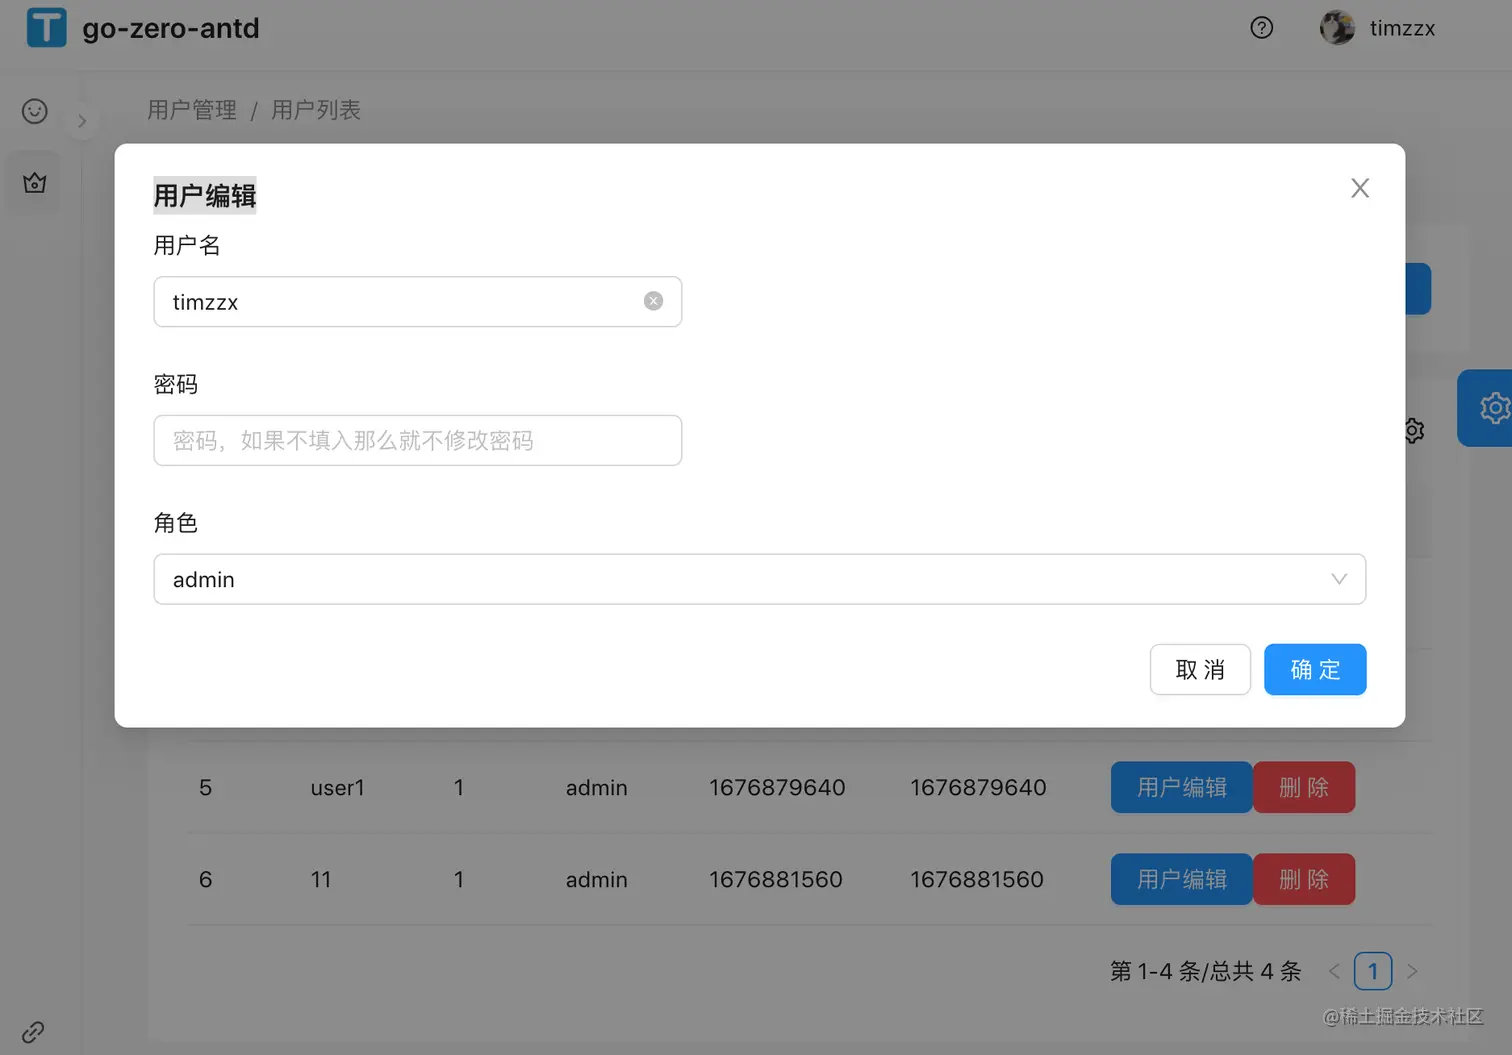Click the 用户管理 breadcrumb
Image resolution: width=1512 pixels, height=1055 pixels.
pyautogui.click(x=192, y=110)
